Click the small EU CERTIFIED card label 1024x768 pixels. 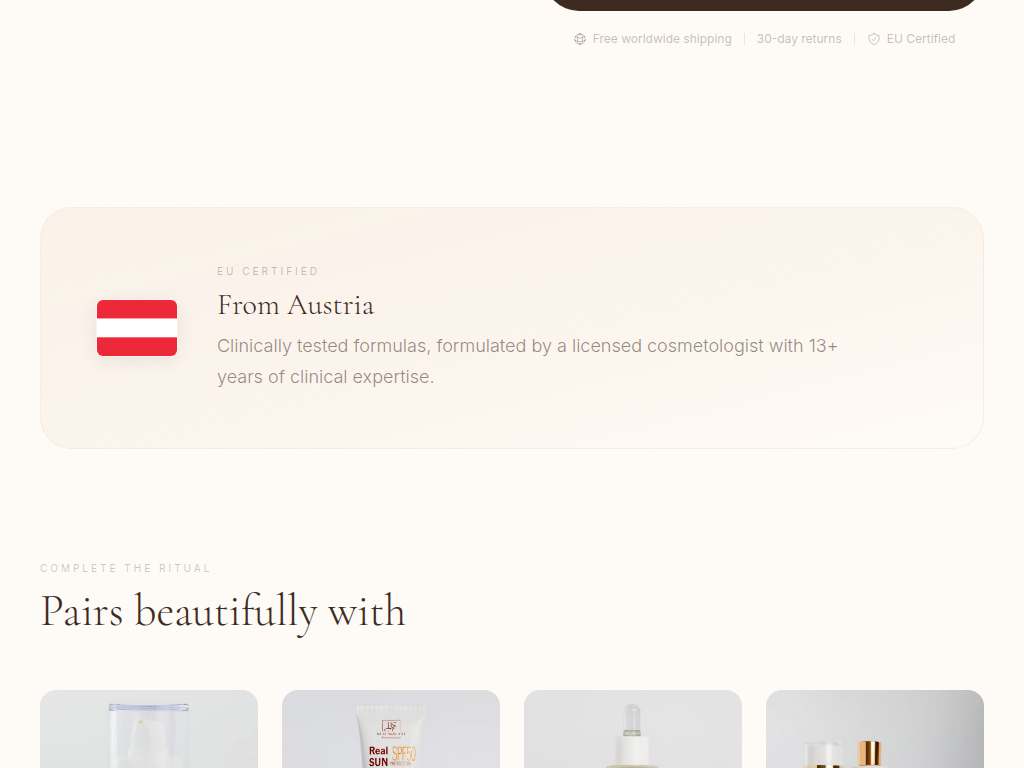click(268, 271)
